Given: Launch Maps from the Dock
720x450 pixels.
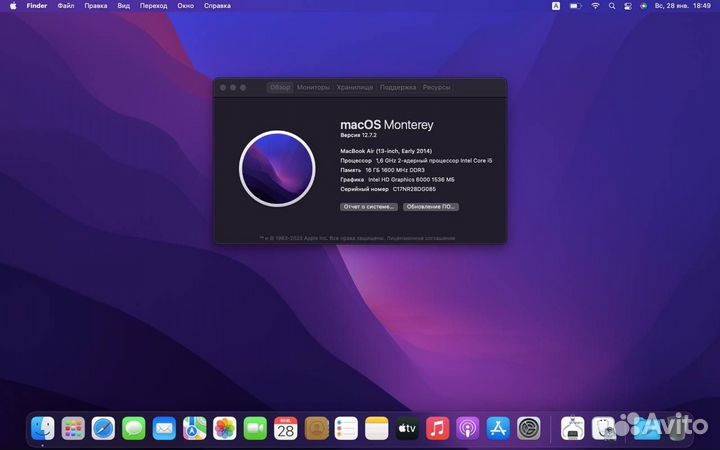Looking at the screenshot, I should (x=194, y=428).
